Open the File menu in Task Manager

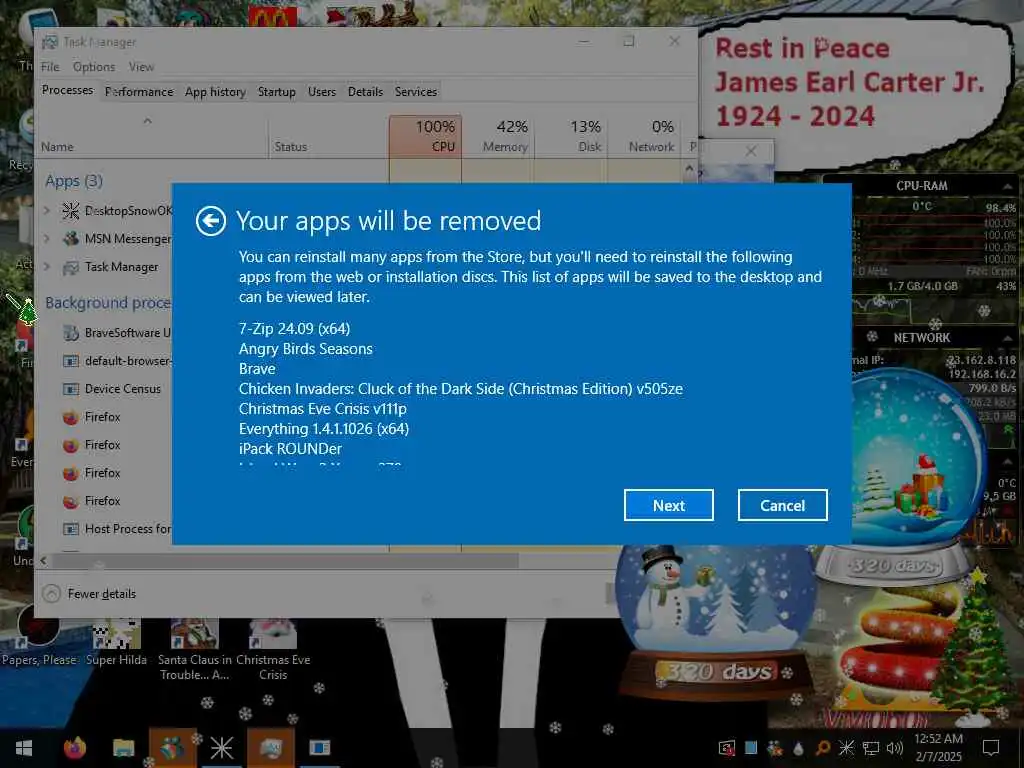pos(50,67)
